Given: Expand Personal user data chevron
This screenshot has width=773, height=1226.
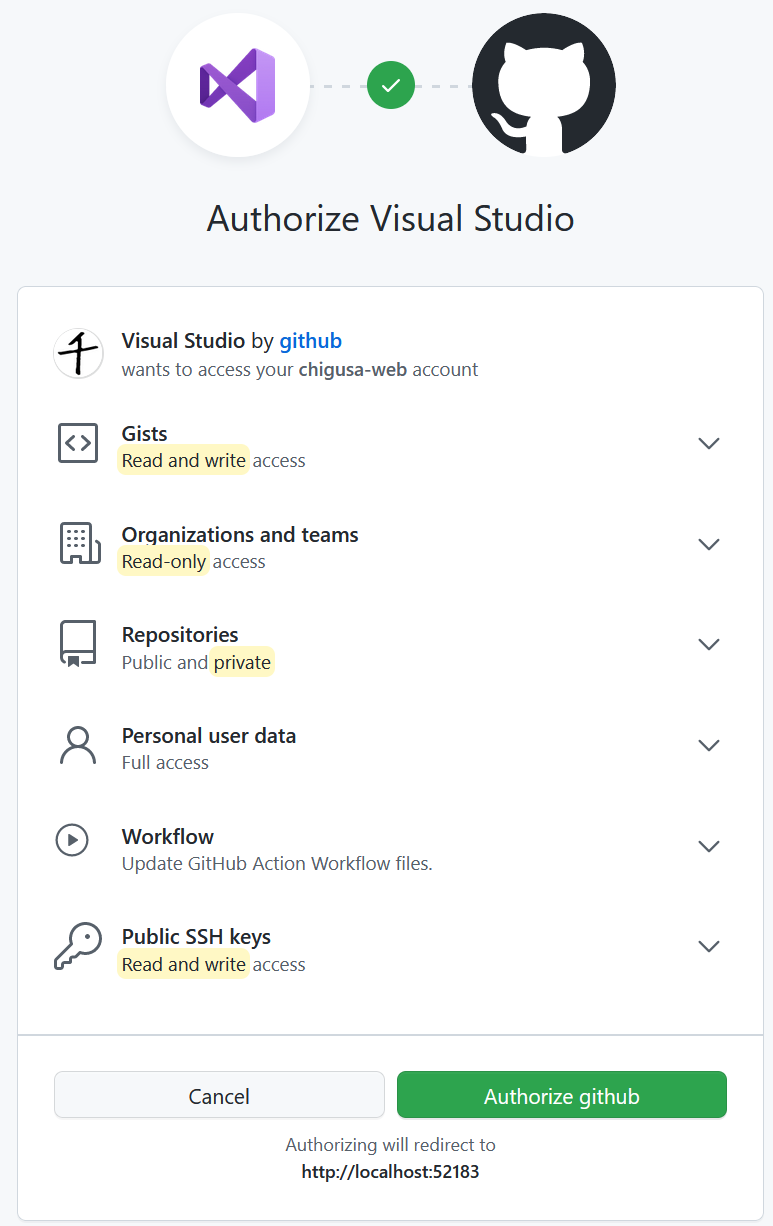Looking at the screenshot, I should [709, 745].
